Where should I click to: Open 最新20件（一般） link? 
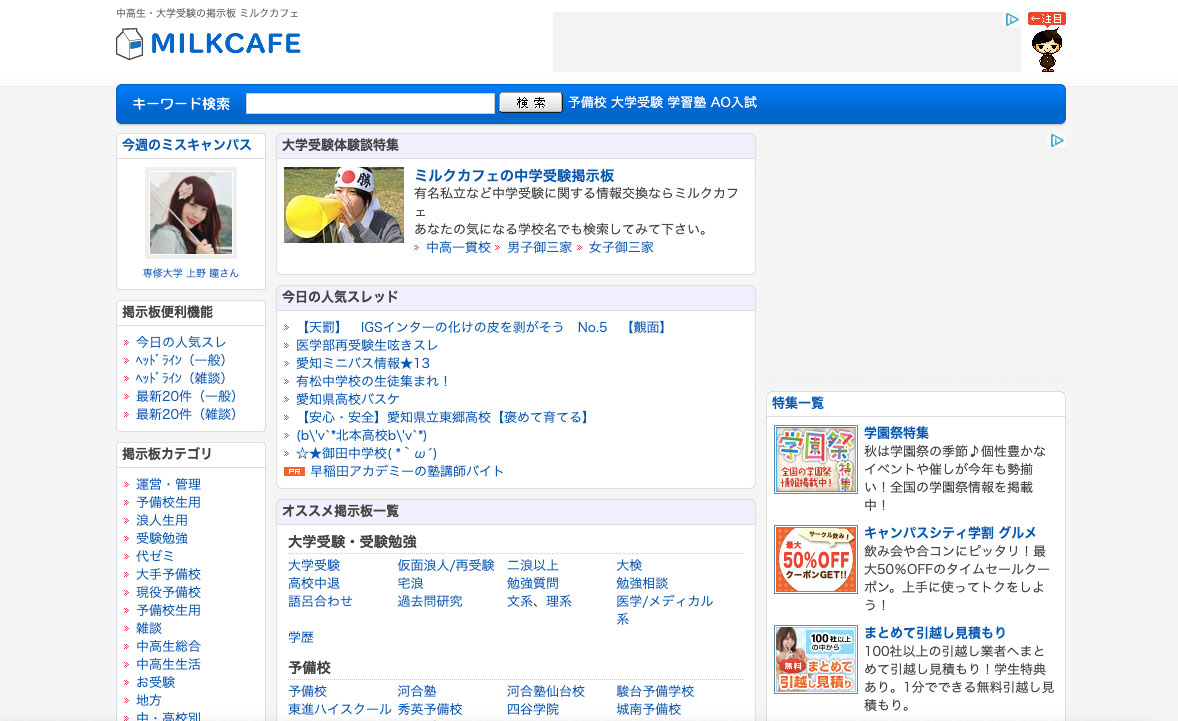186,397
